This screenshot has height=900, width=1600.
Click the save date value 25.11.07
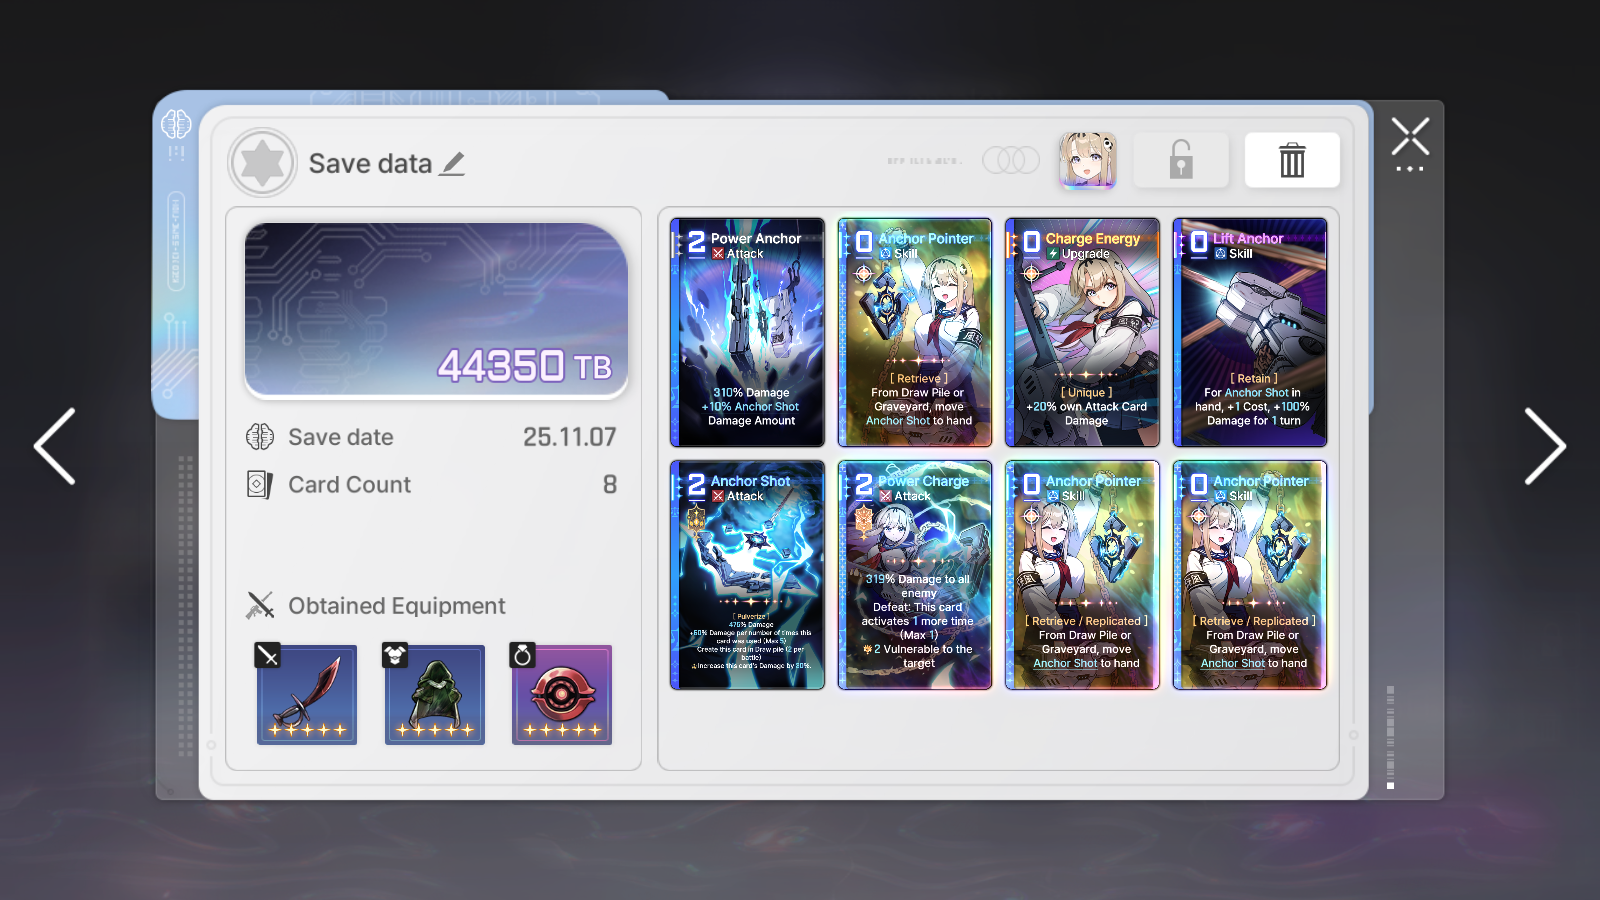click(569, 437)
